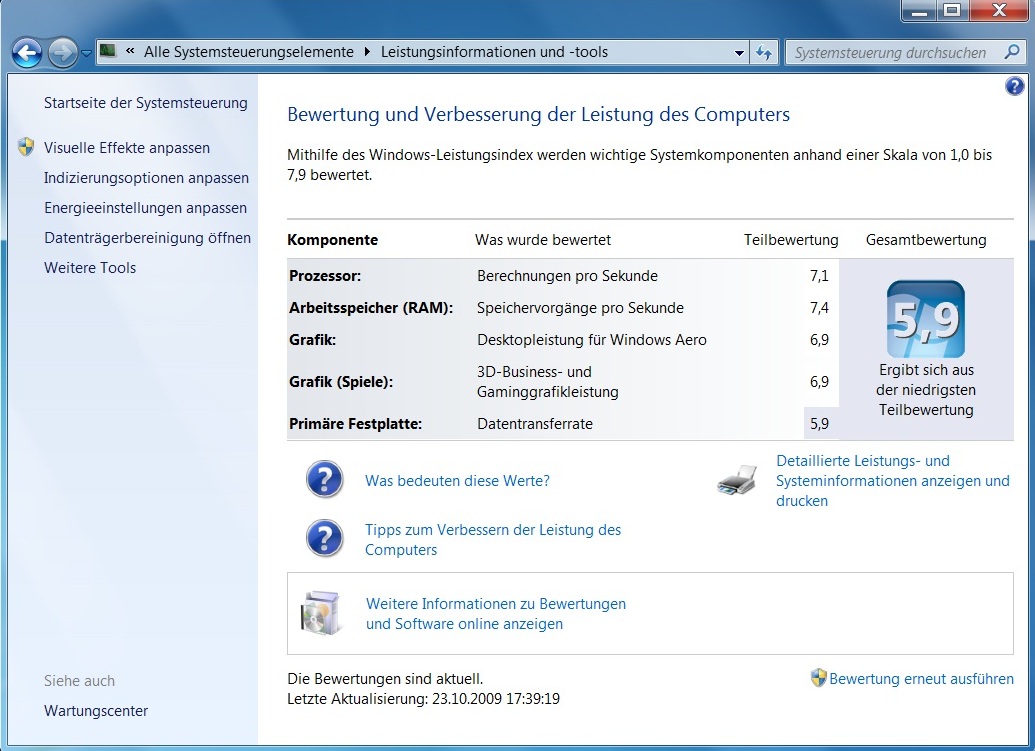
Task: Open the recent pages dropdown arrow
Action: [x=86, y=53]
